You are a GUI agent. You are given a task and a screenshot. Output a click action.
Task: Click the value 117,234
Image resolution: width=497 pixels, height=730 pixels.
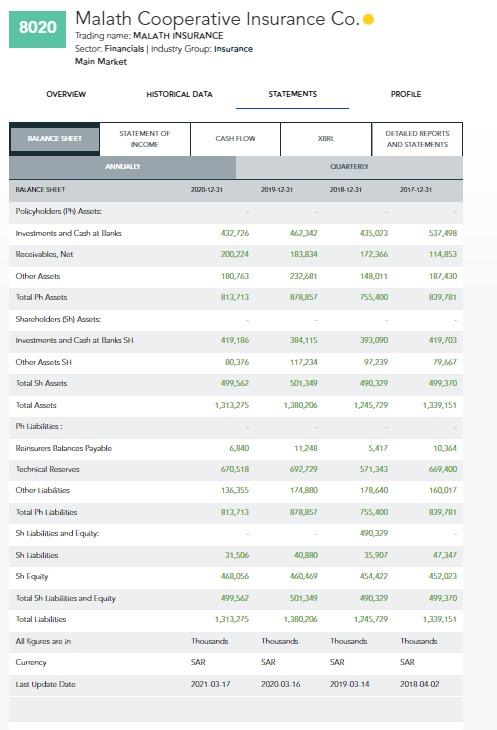[x=303, y=362]
